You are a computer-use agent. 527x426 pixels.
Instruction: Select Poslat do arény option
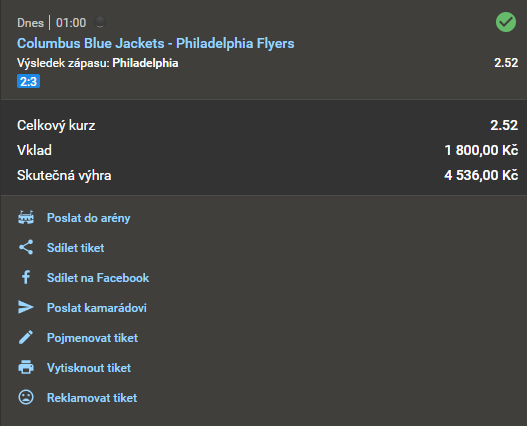coord(88,218)
